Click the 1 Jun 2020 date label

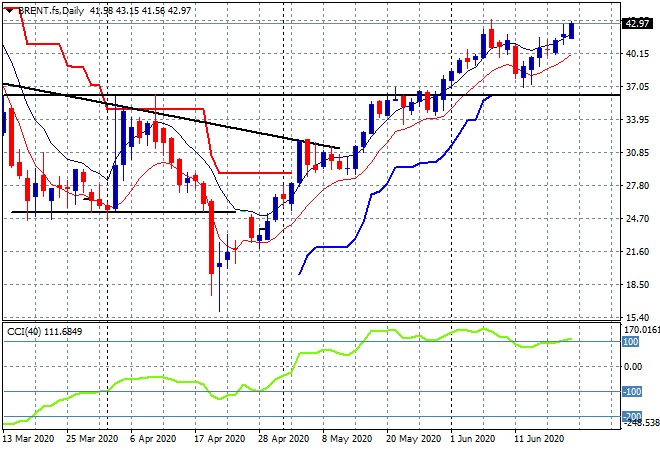473,439
